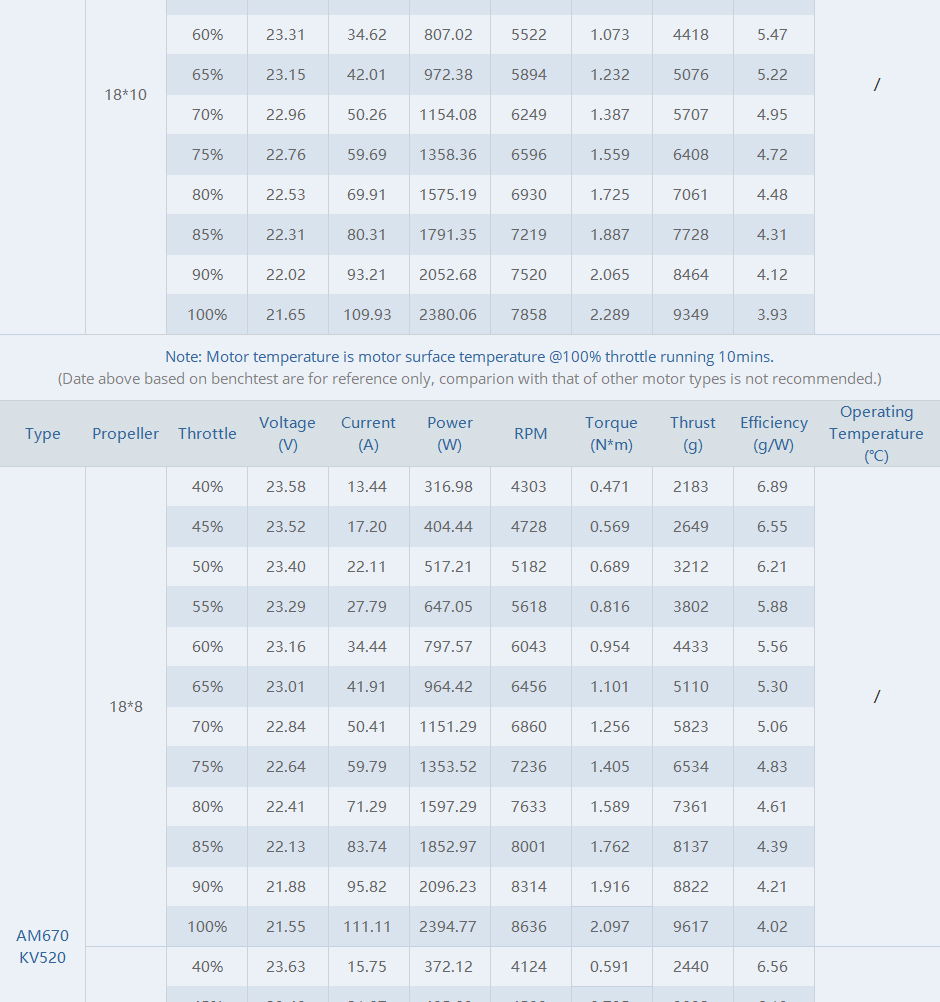The width and height of the screenshot is (940, 1002).
Task: Click the 6.89 efficiency value cell
Action: tap(772, 487)
